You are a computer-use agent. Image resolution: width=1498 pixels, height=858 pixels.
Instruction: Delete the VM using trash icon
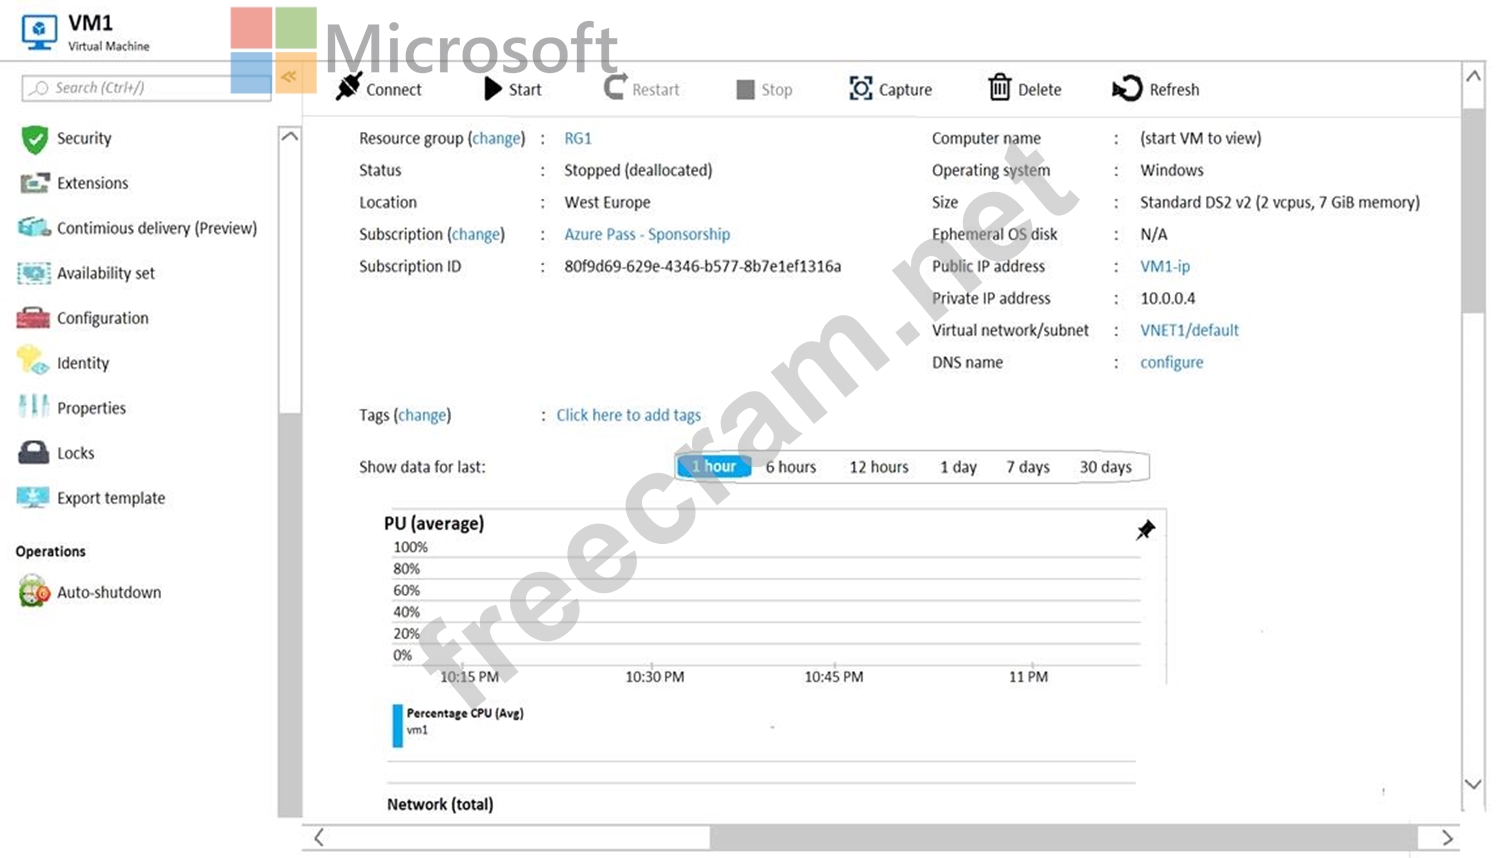click(x=1000, y=88)
